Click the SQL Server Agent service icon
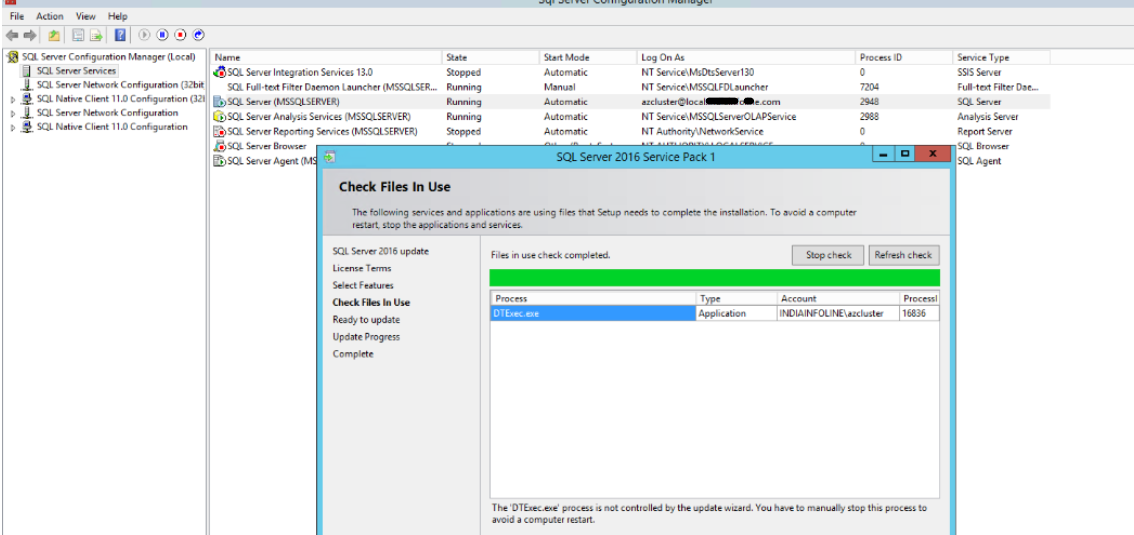Image resolution: width=1134 pixels, height=535 pixels. (220, 161)
